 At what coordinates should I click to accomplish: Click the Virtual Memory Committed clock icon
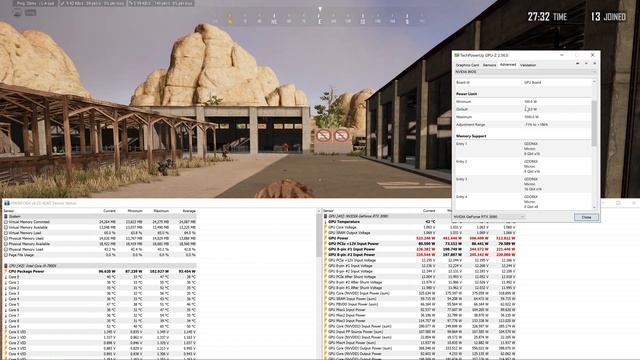click(6, 222)
